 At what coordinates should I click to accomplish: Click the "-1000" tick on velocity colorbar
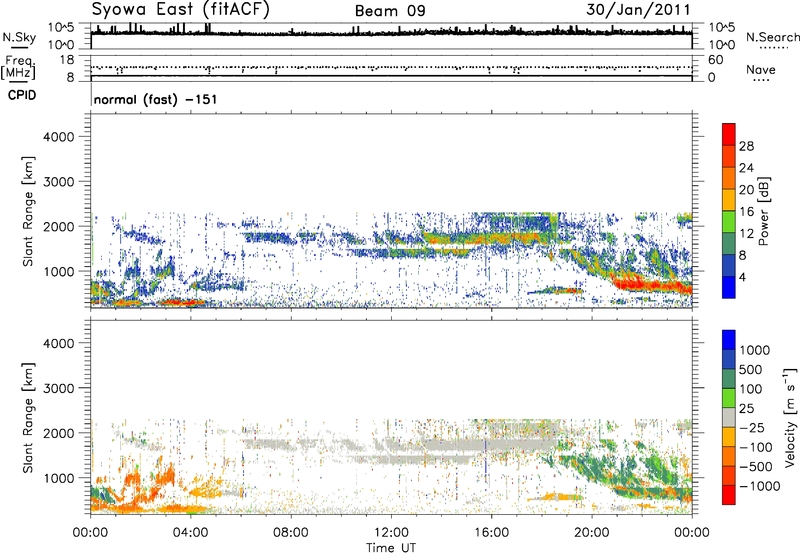[760, 486]
